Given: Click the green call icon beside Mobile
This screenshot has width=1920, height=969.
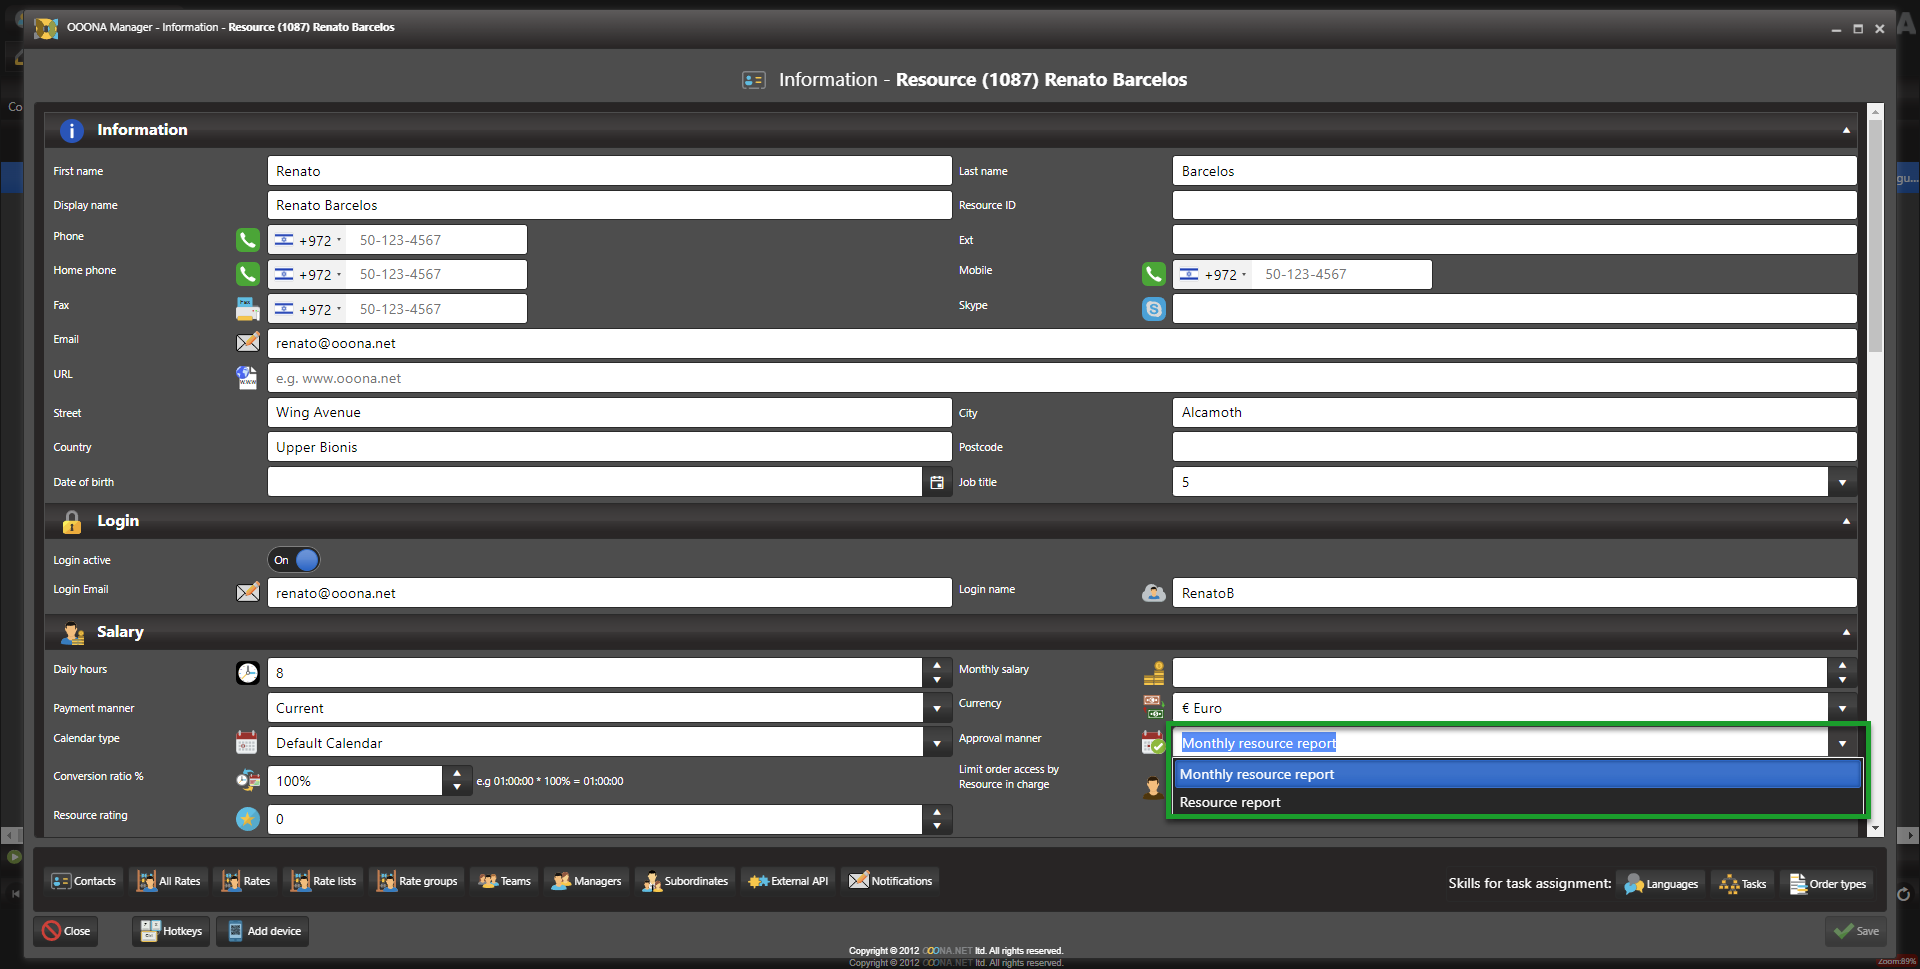Looking at the screenshot, I should click(x=1153, y=274).
